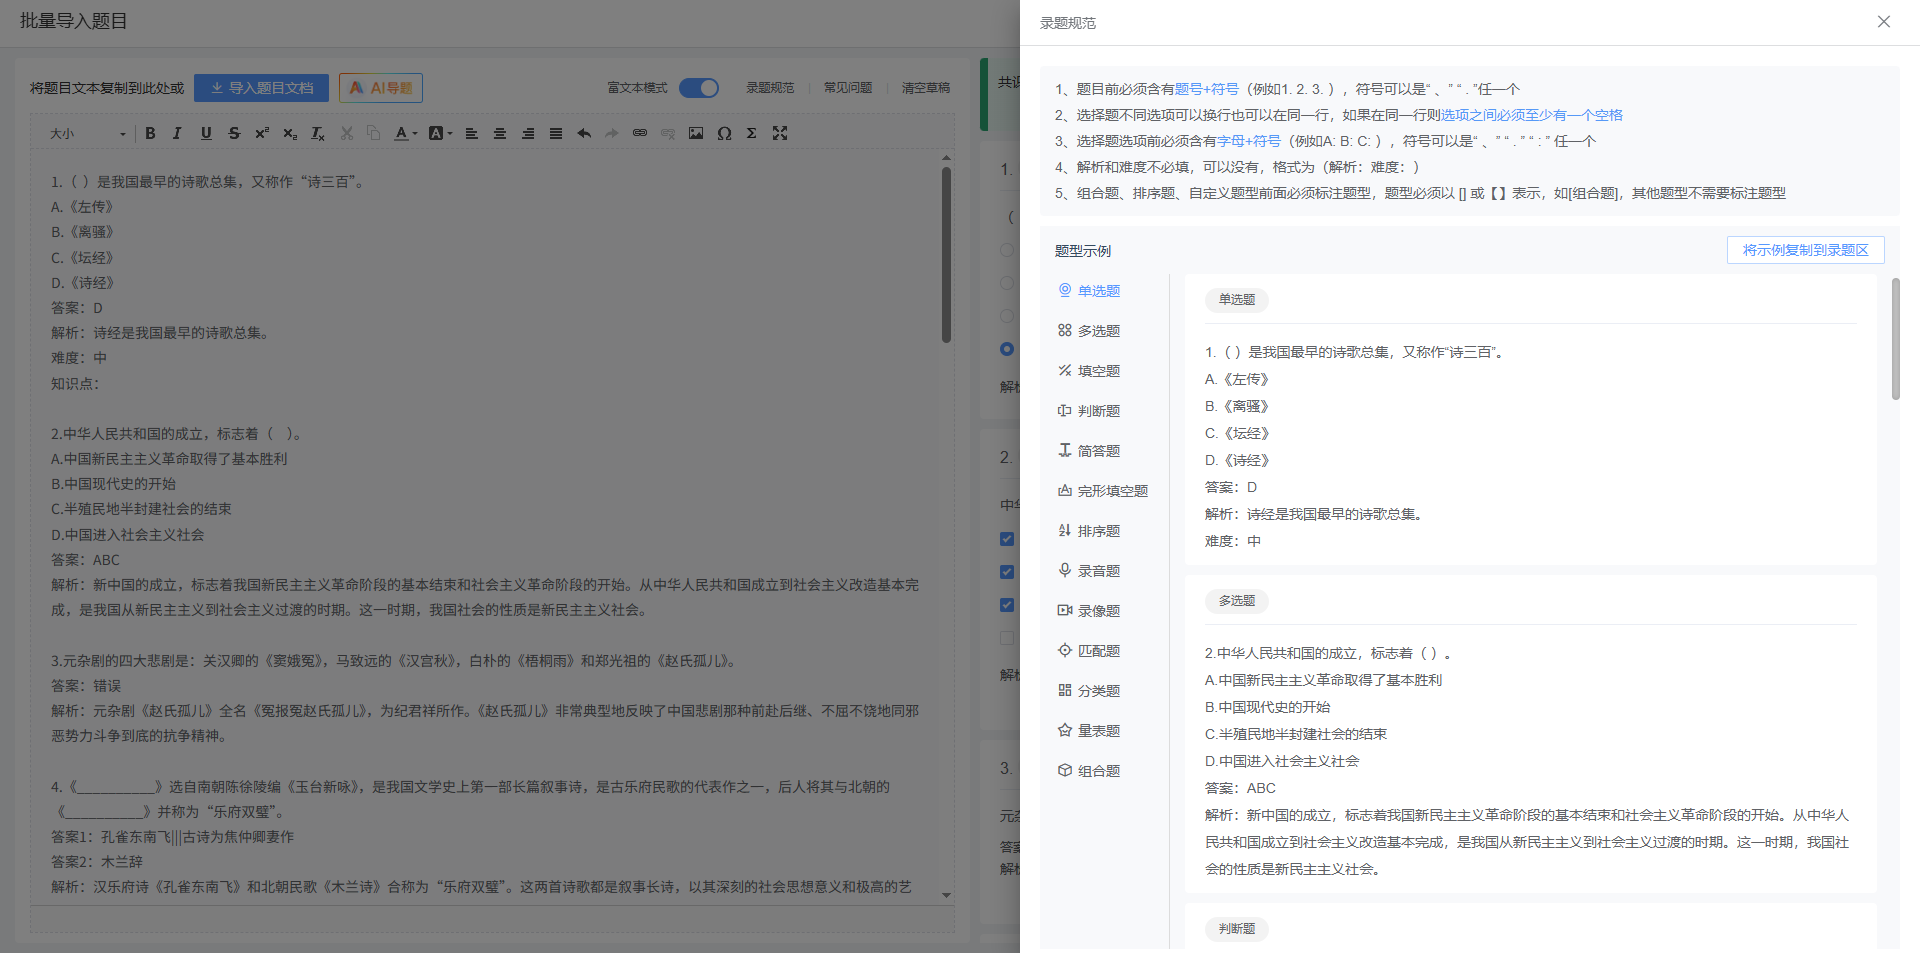Toggle bold formatting in the editor toolbar
The image size is (1920, 953).
coord(150,133)
